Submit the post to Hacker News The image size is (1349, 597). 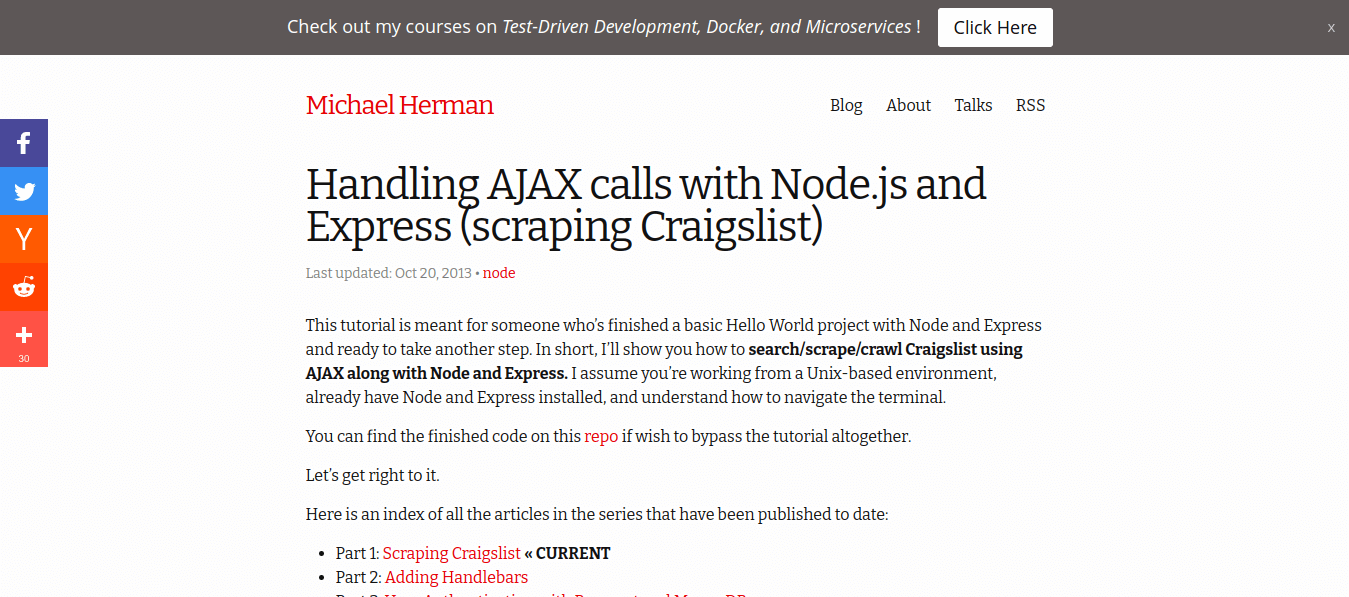point(24,238)
